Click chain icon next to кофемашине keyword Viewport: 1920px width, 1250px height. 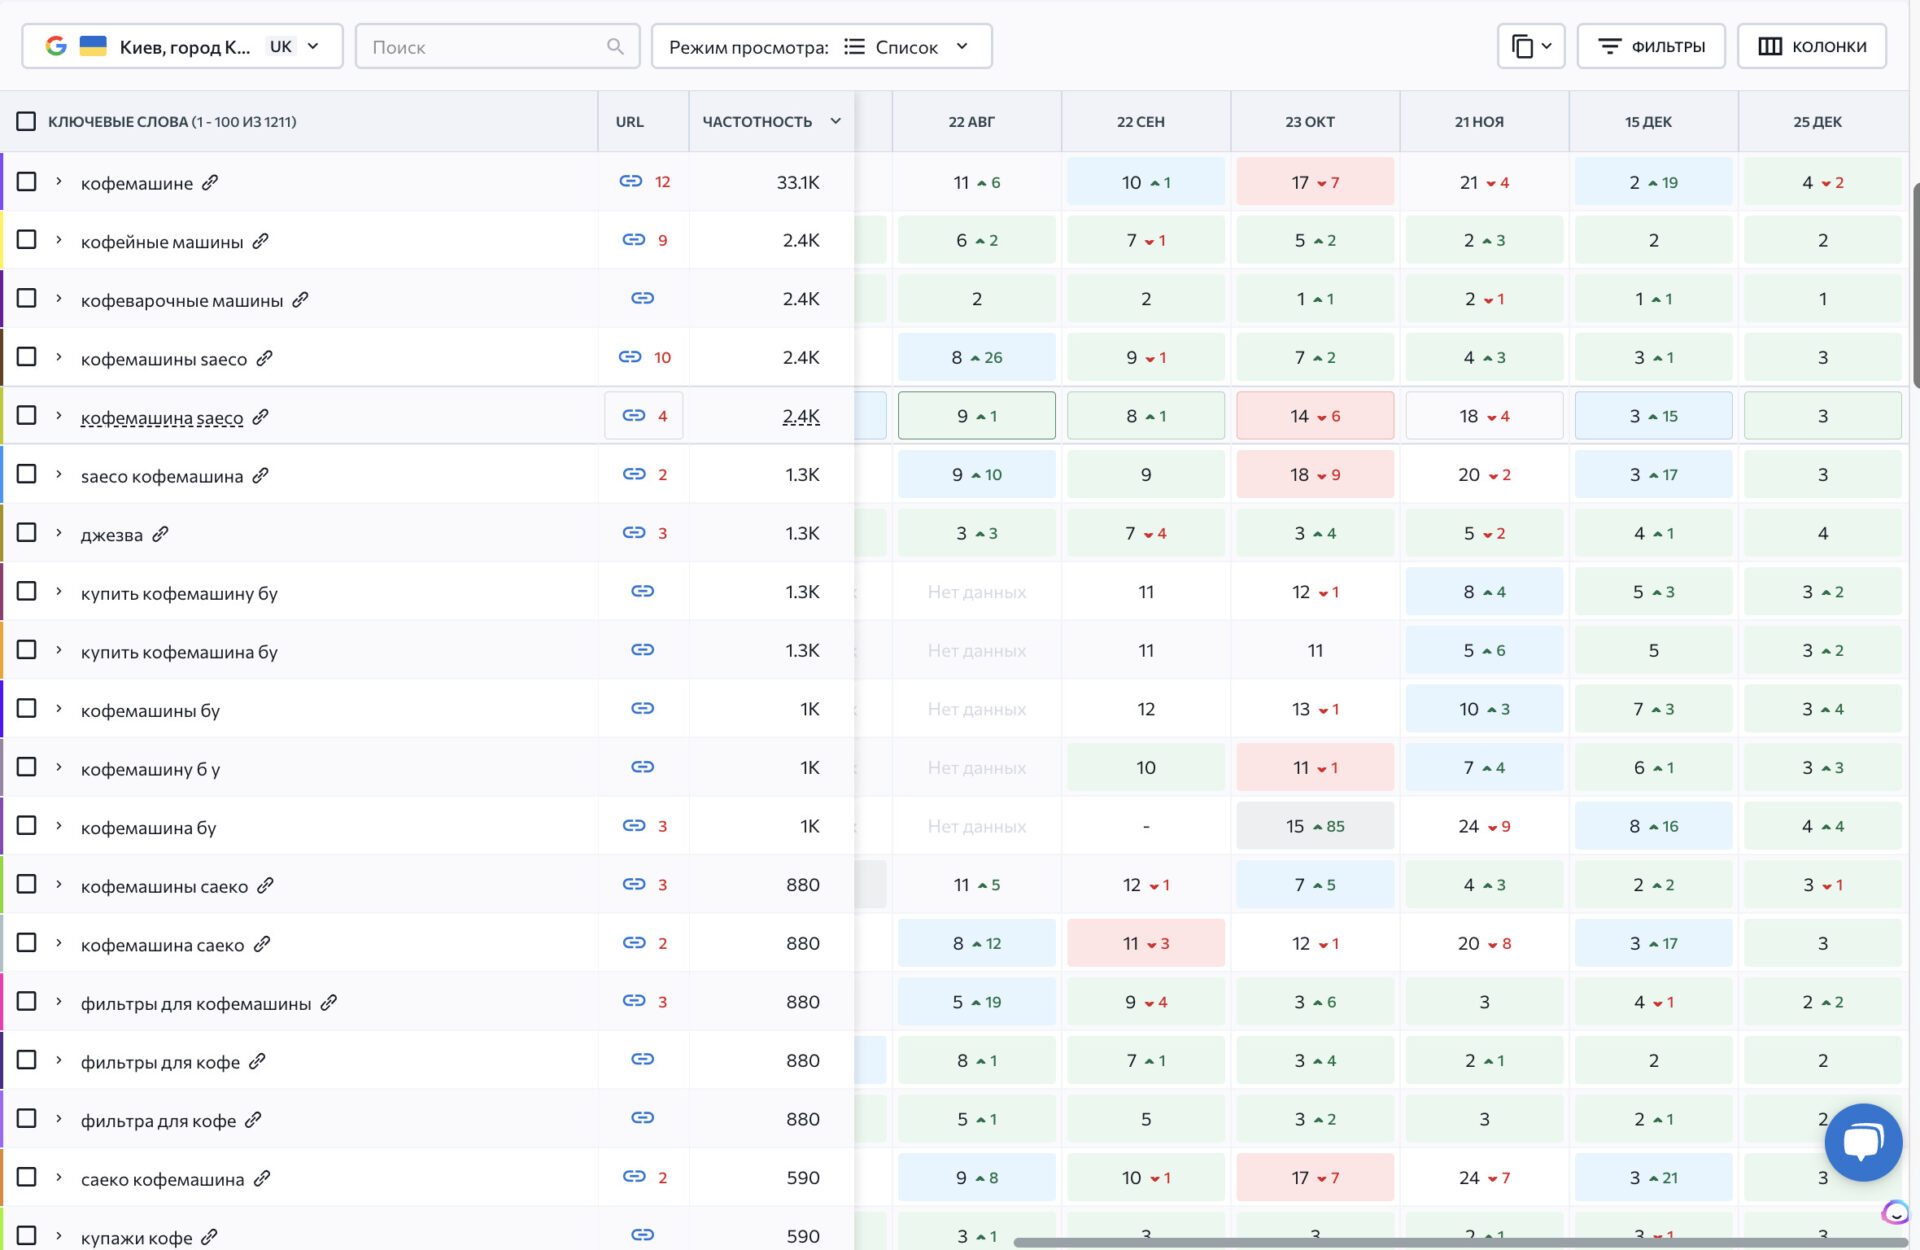tap(210, 182)
